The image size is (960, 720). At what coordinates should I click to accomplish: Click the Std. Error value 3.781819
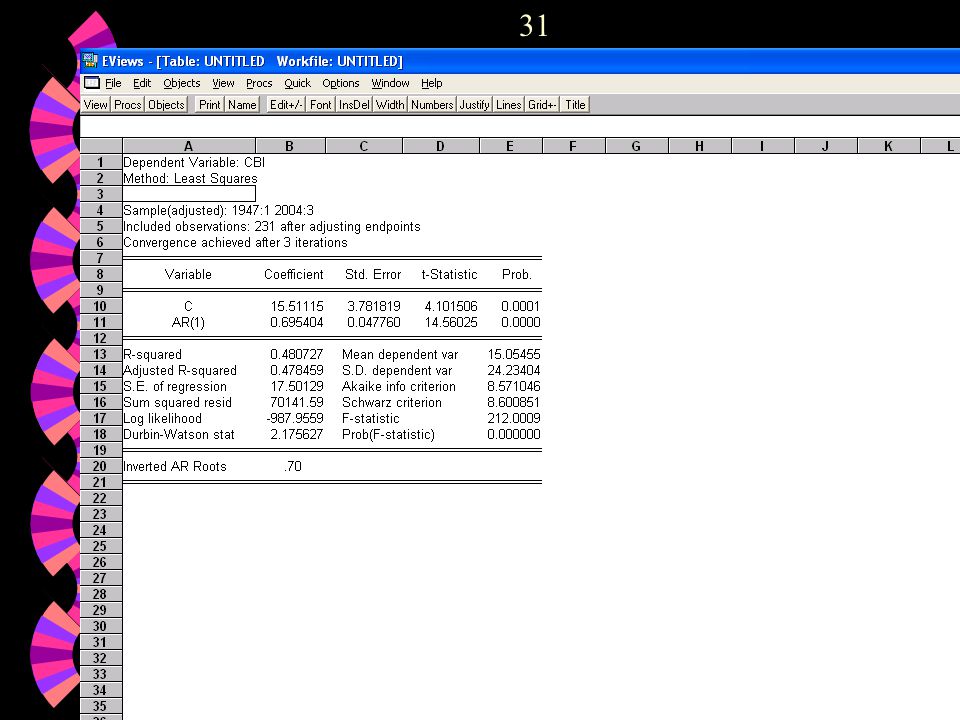(373, 306)
